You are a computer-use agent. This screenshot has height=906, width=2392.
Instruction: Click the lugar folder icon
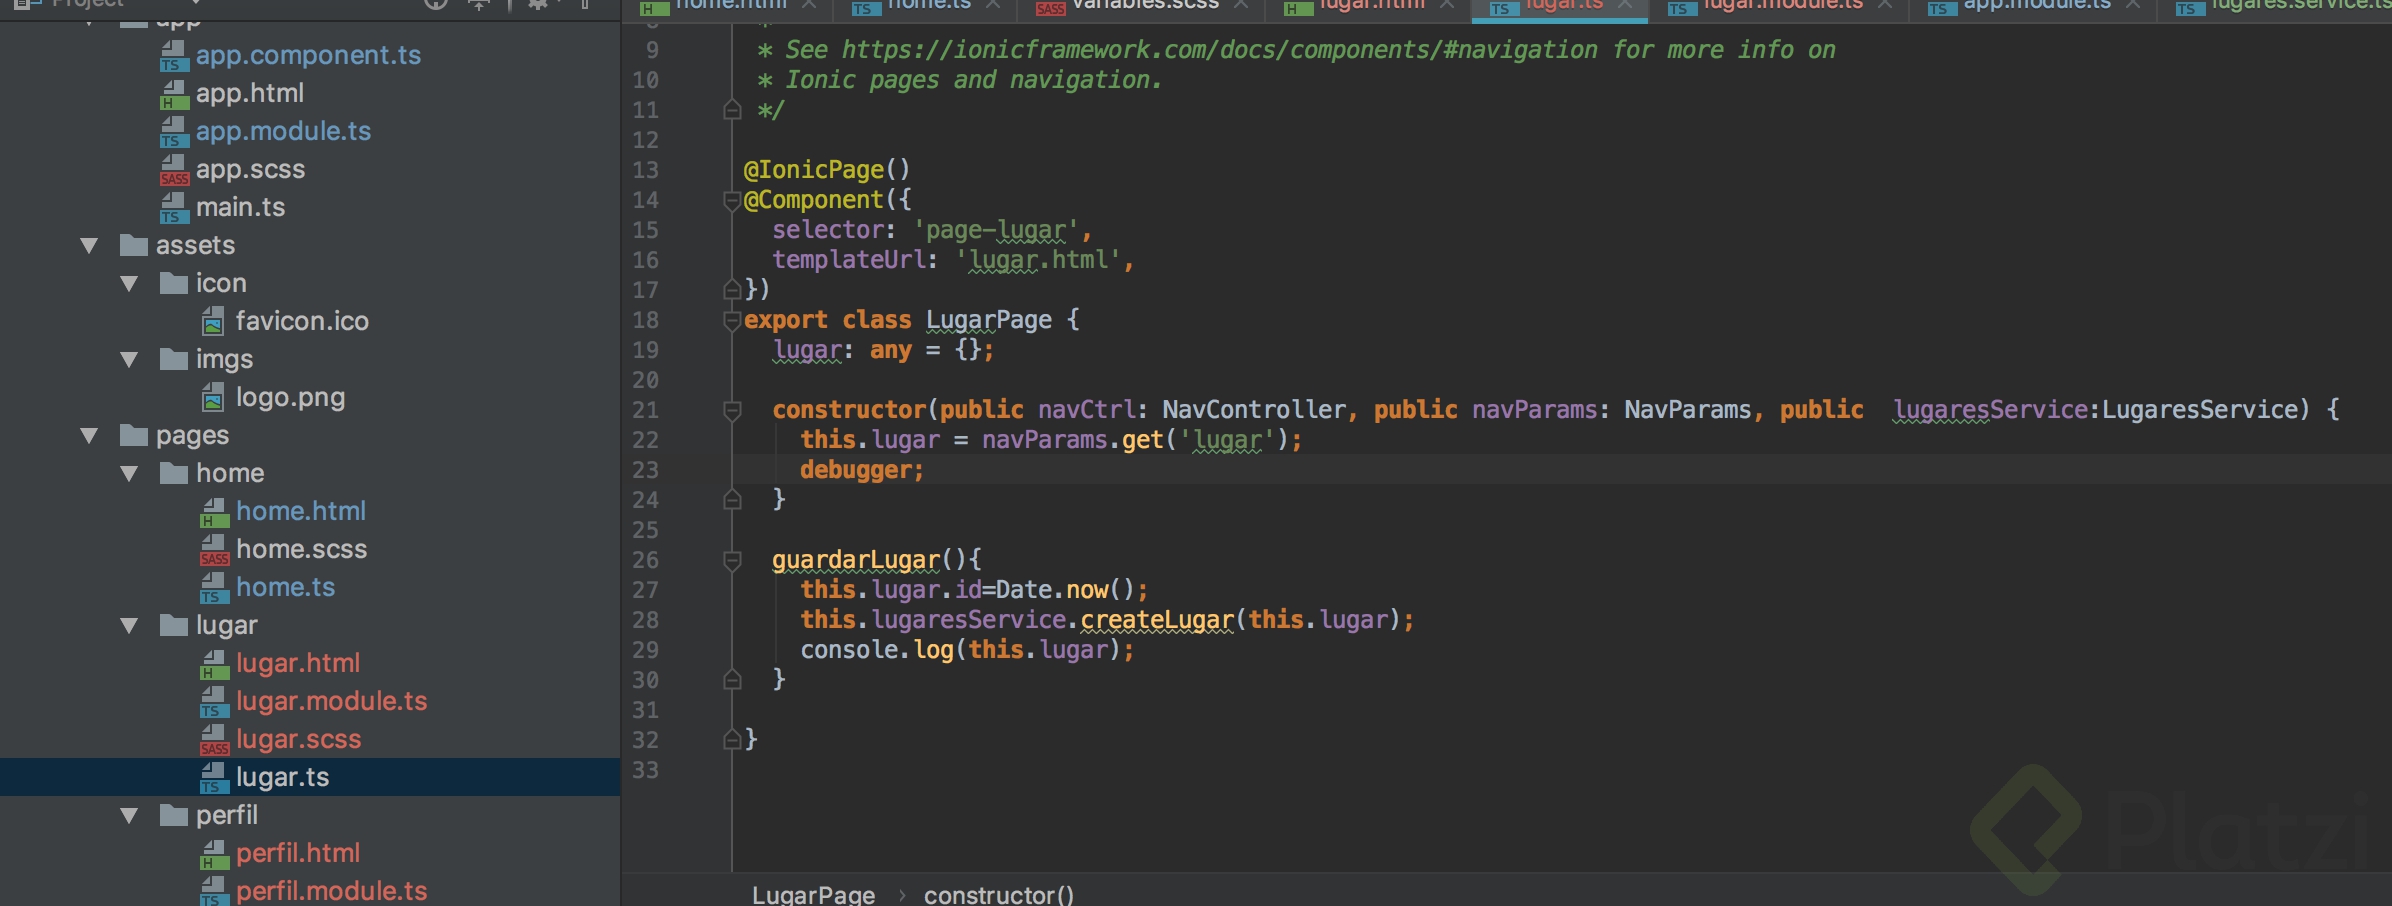click(174, 625)
